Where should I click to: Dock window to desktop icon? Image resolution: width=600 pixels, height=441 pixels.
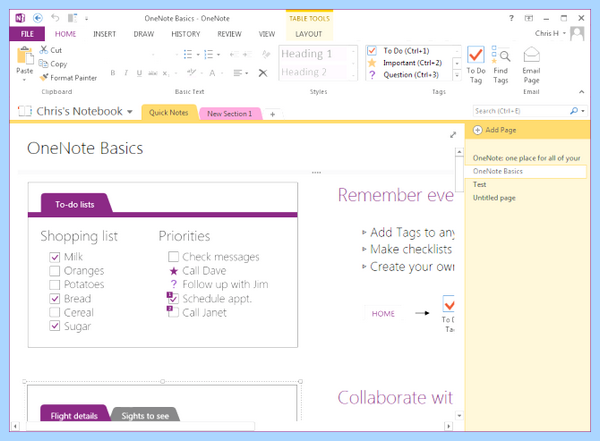pyautogui.click(x=72, y=18)
